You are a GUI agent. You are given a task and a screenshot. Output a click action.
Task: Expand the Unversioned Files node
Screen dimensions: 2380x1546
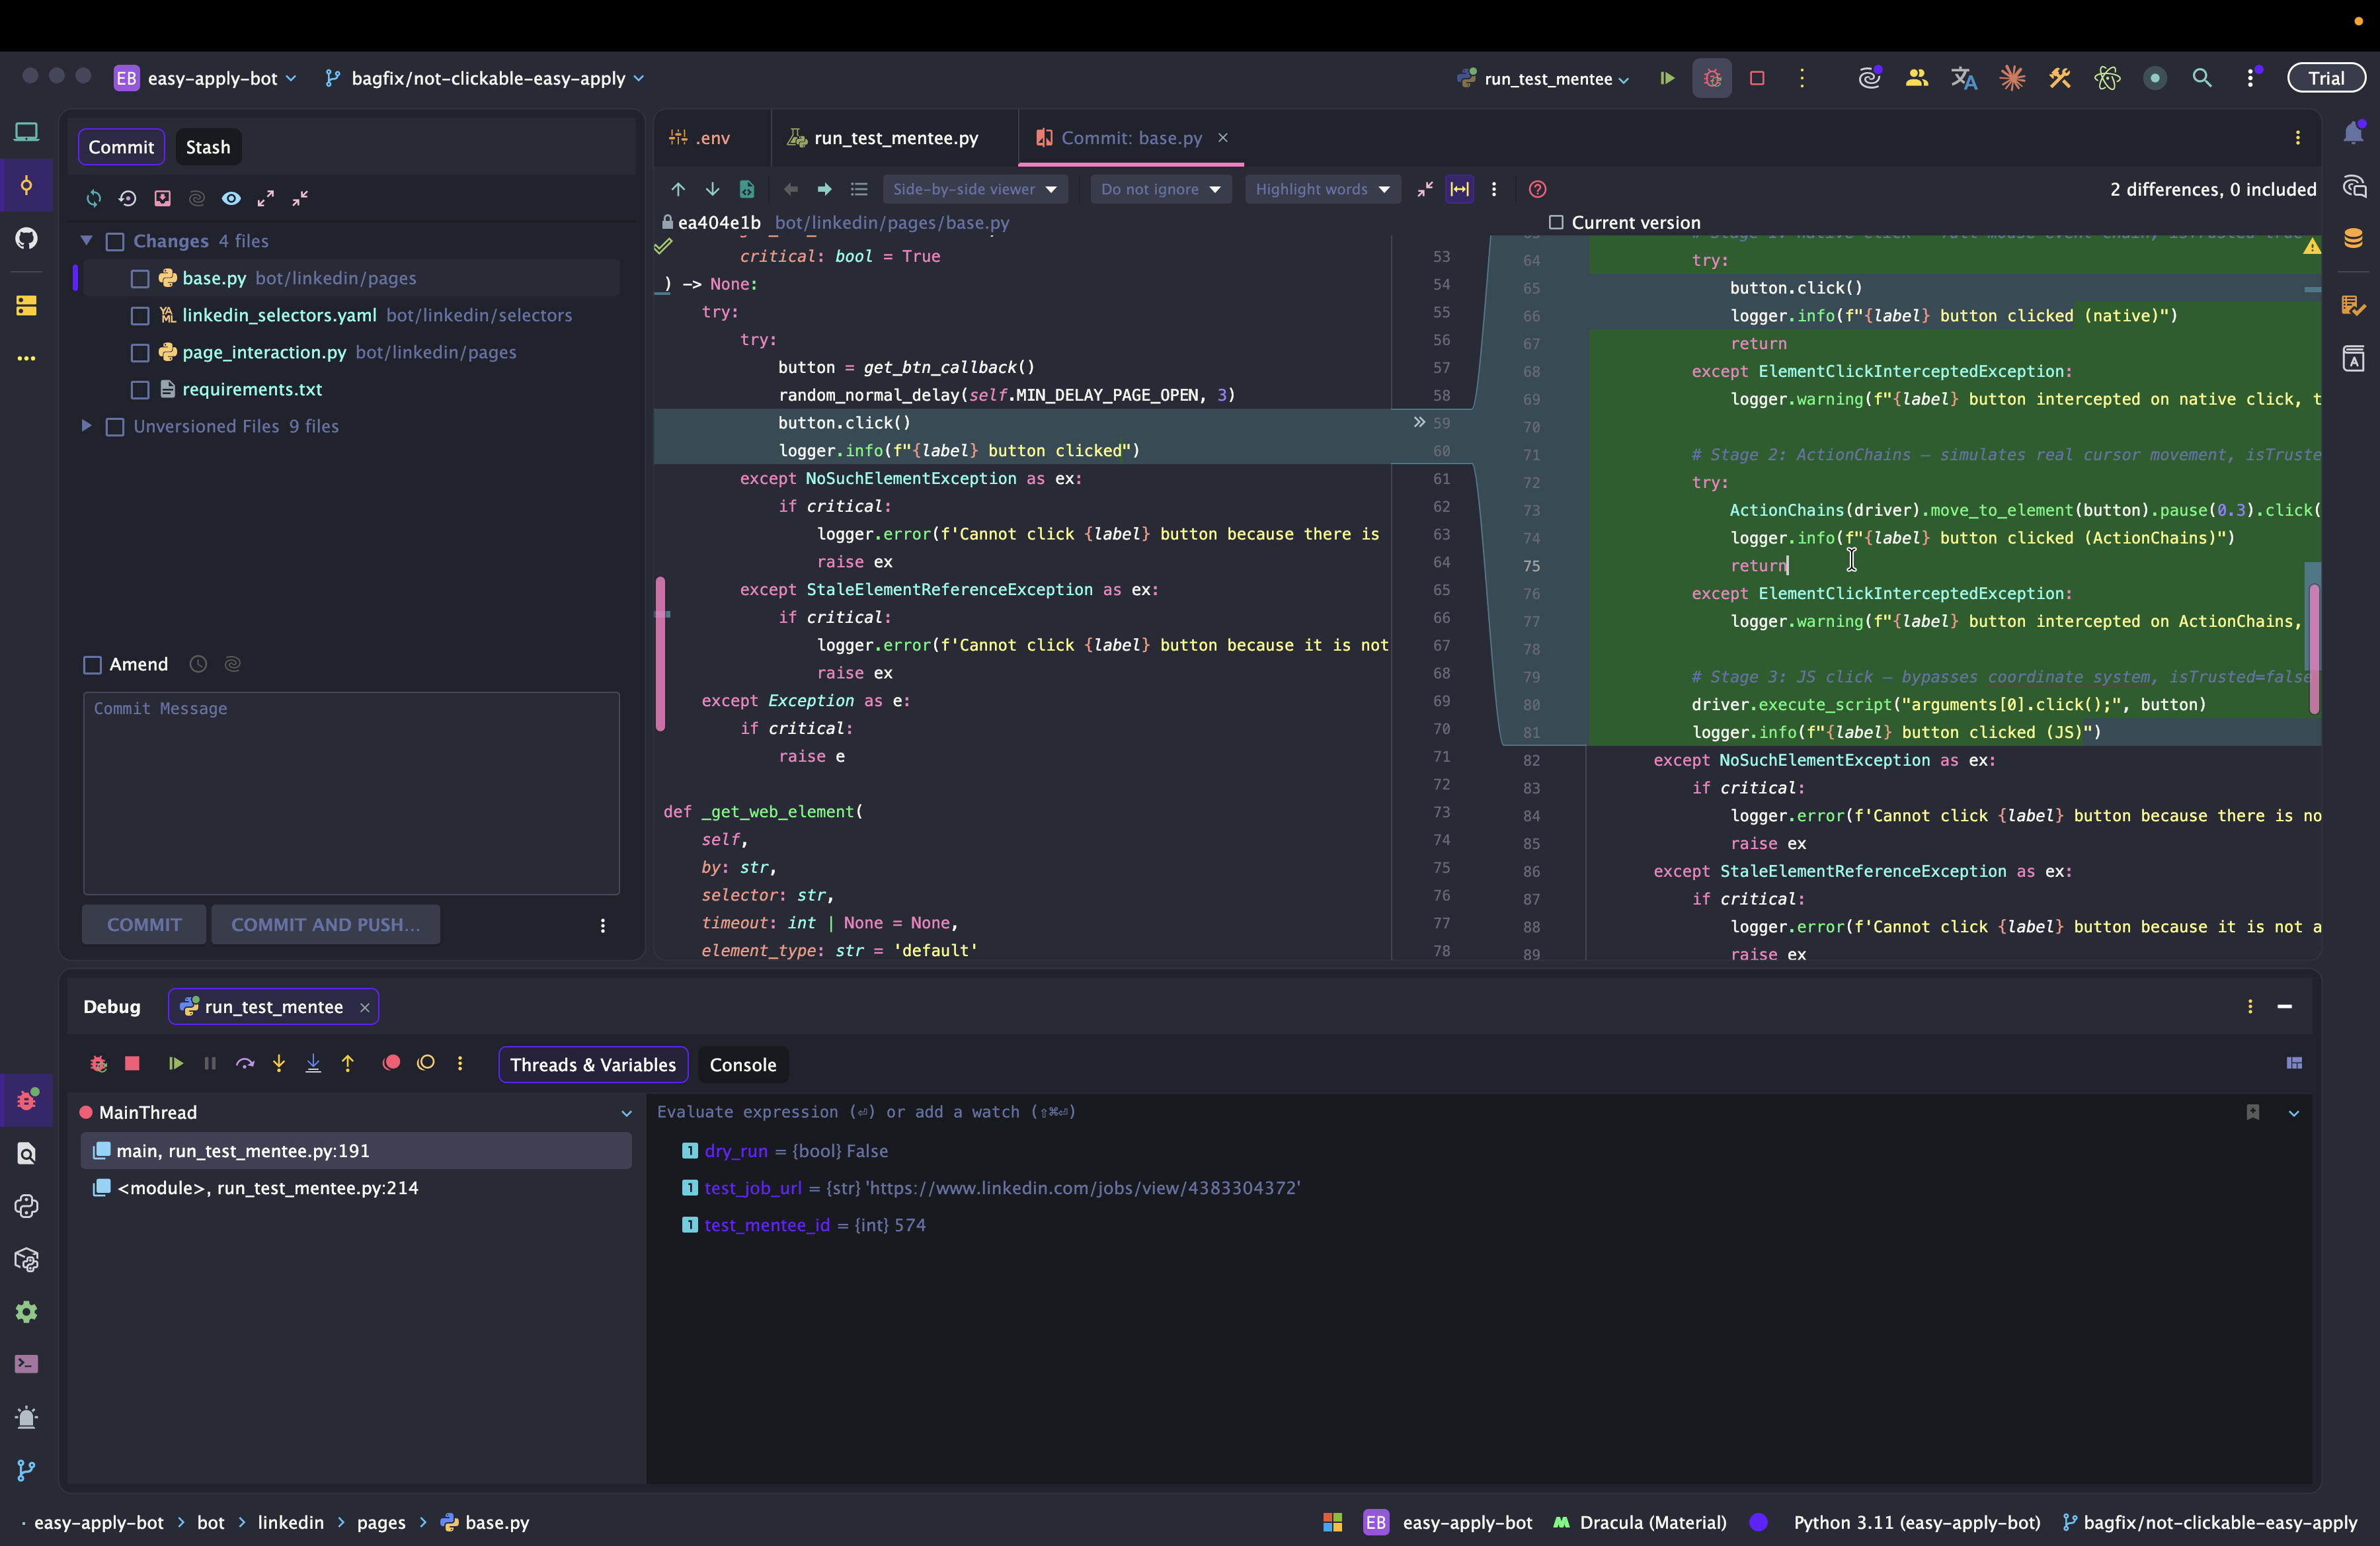[86, 426]
